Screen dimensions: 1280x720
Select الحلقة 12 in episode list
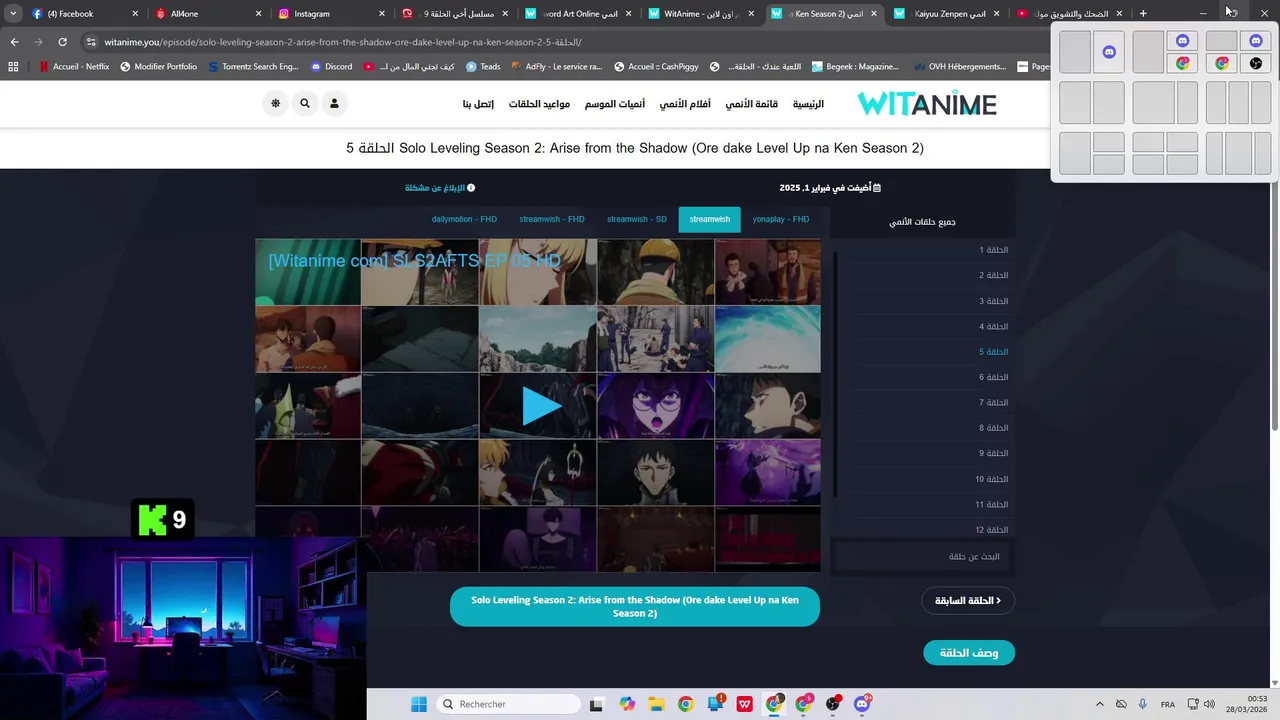(x=992, y=530)
